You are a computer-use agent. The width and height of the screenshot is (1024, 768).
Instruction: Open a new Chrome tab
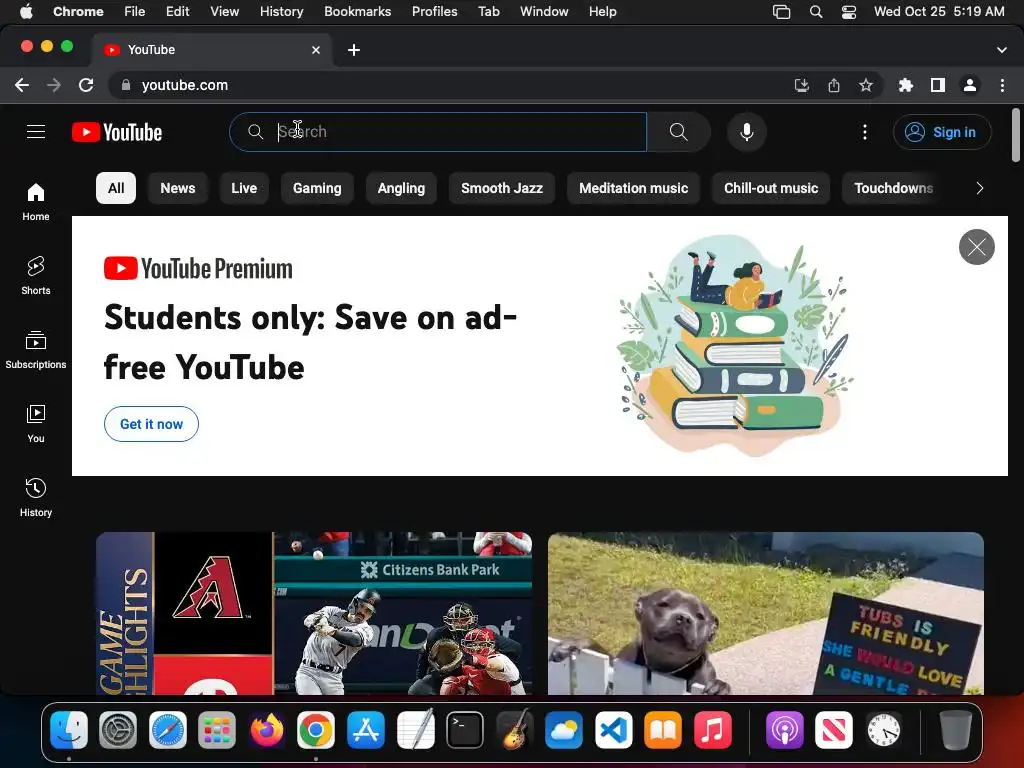[353, 50]
